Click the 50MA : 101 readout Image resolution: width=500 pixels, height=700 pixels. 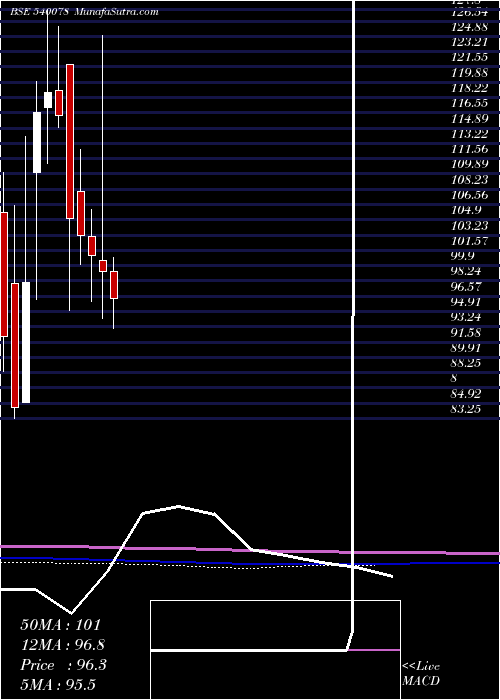pyautogui.click(x=61, y=624)
